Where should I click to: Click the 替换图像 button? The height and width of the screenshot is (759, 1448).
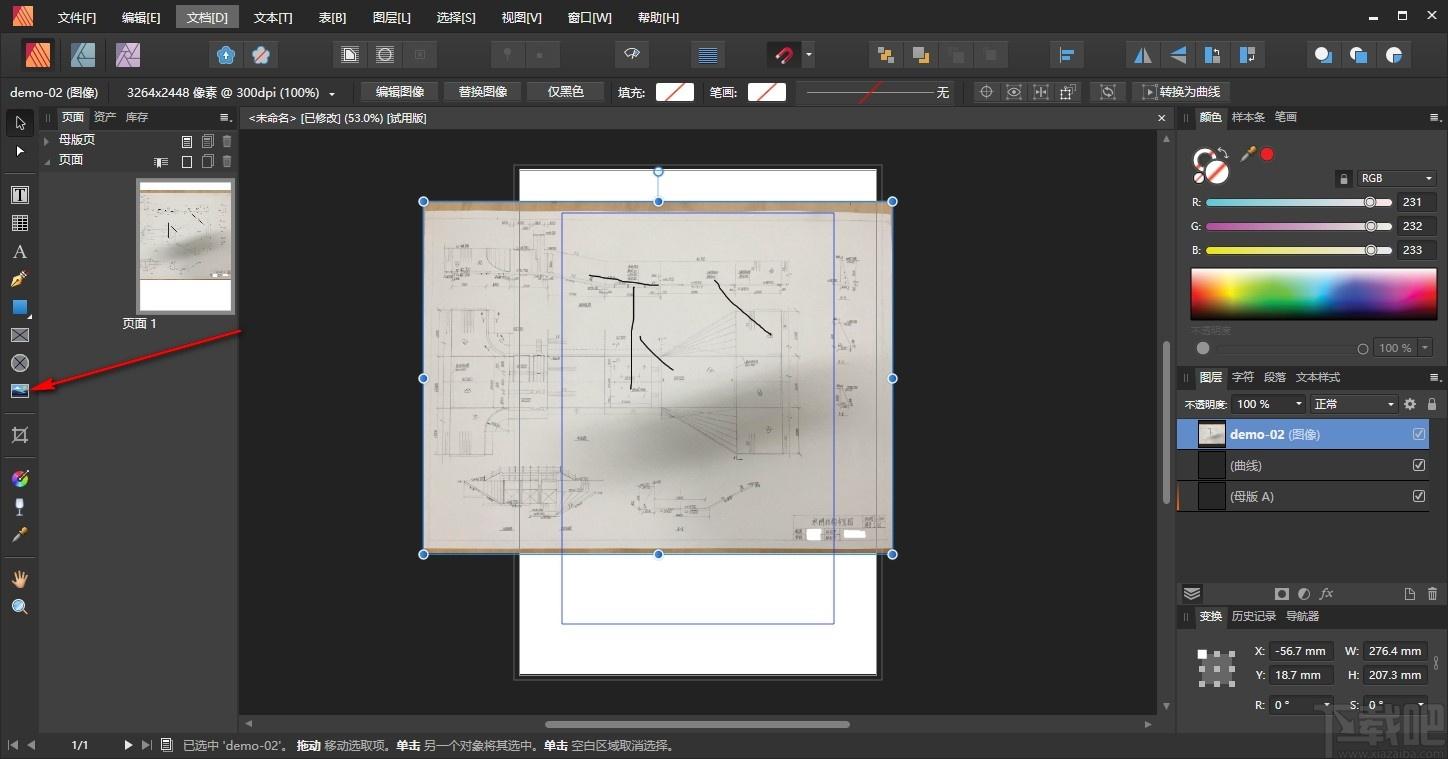[x=483, y=92]
